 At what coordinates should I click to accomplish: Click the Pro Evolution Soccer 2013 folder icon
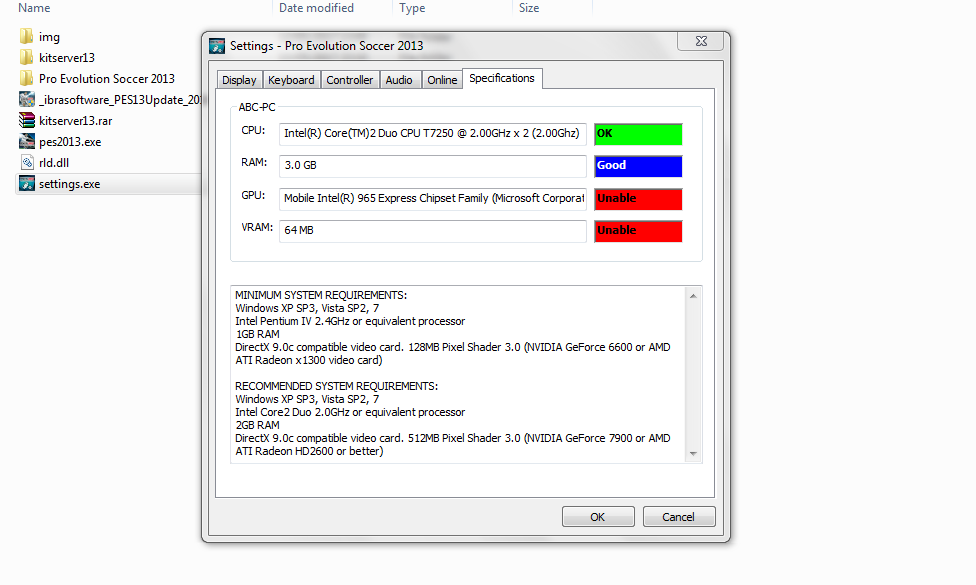[x=26, y=78]
